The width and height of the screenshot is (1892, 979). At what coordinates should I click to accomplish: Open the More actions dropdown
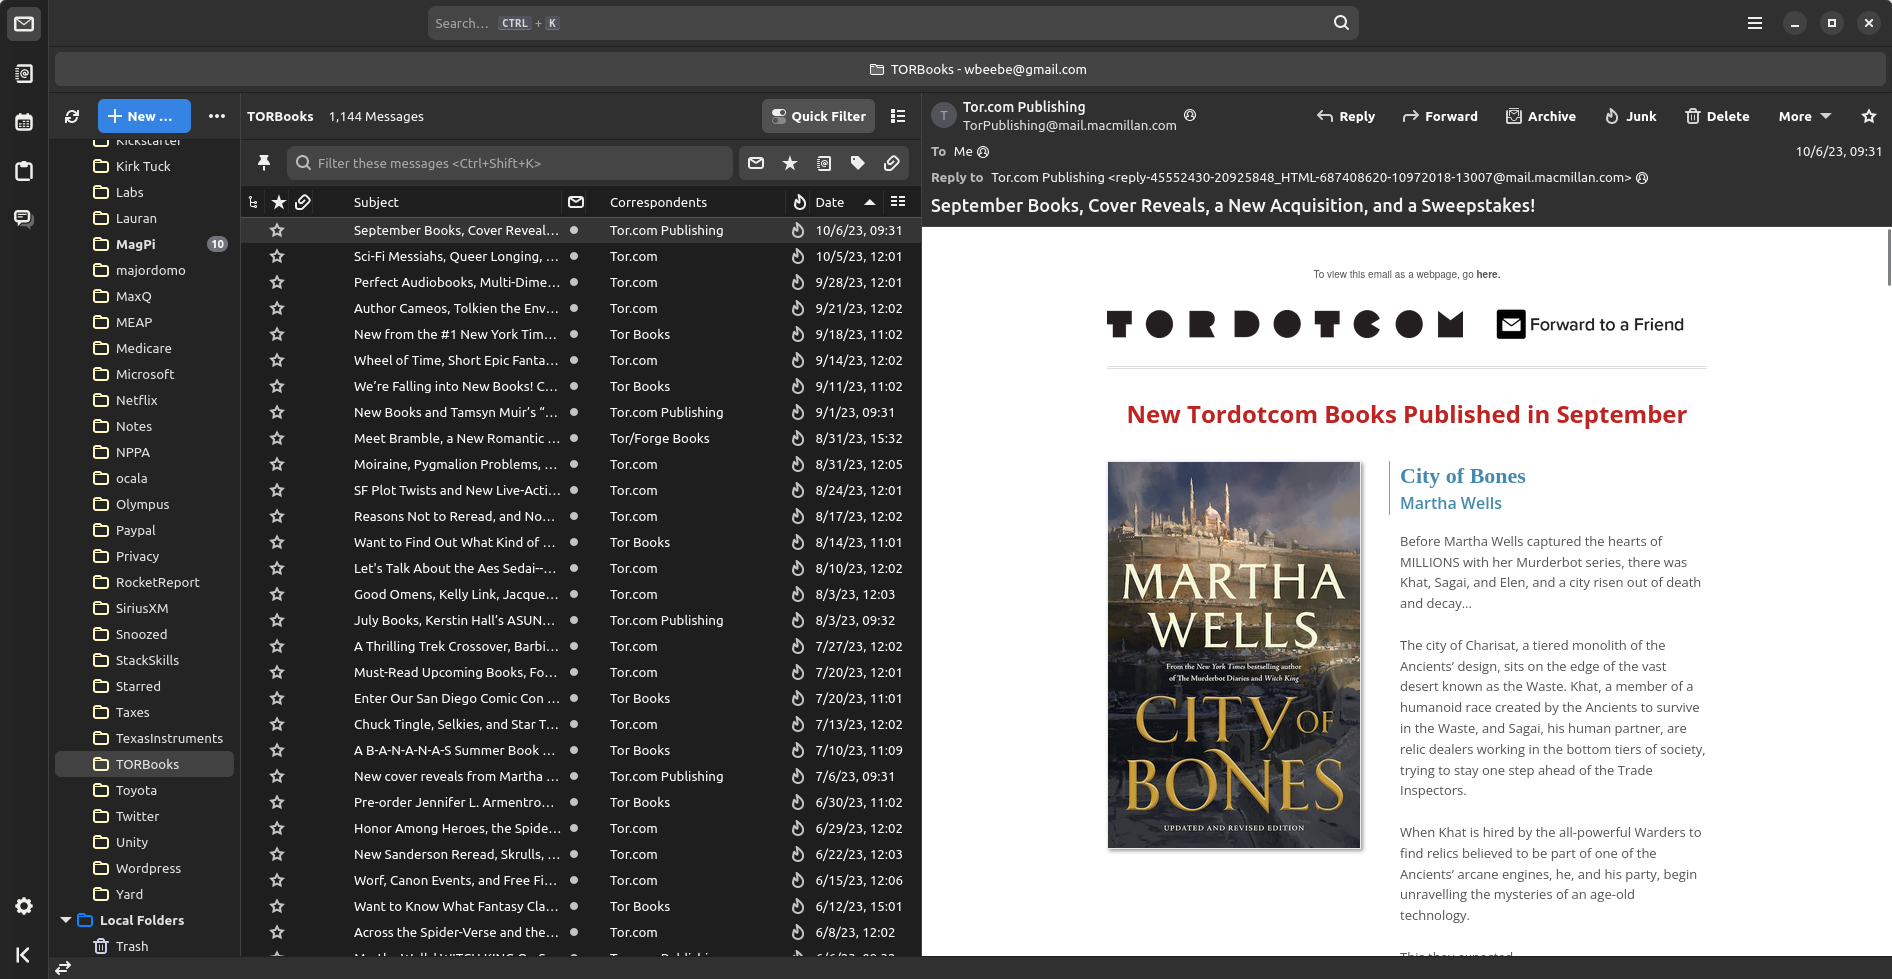tap(1805, 116)
